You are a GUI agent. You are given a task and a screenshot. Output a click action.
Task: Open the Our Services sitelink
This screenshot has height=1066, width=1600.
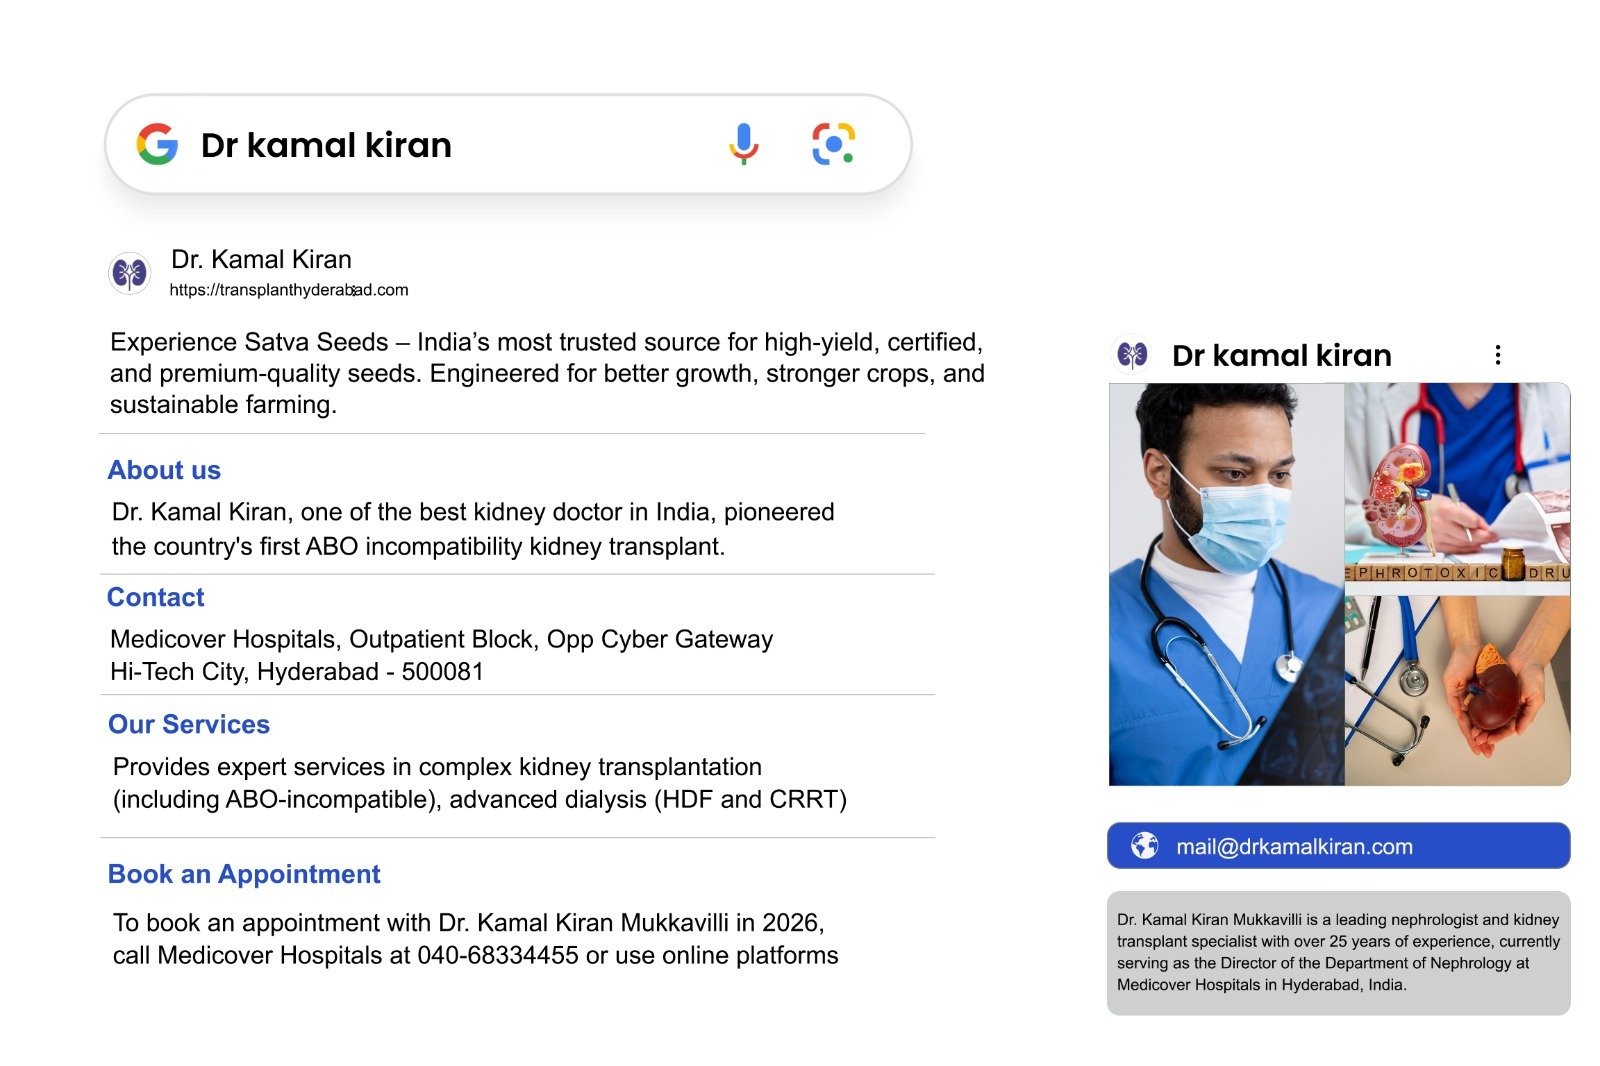click(x=188, y=724)
